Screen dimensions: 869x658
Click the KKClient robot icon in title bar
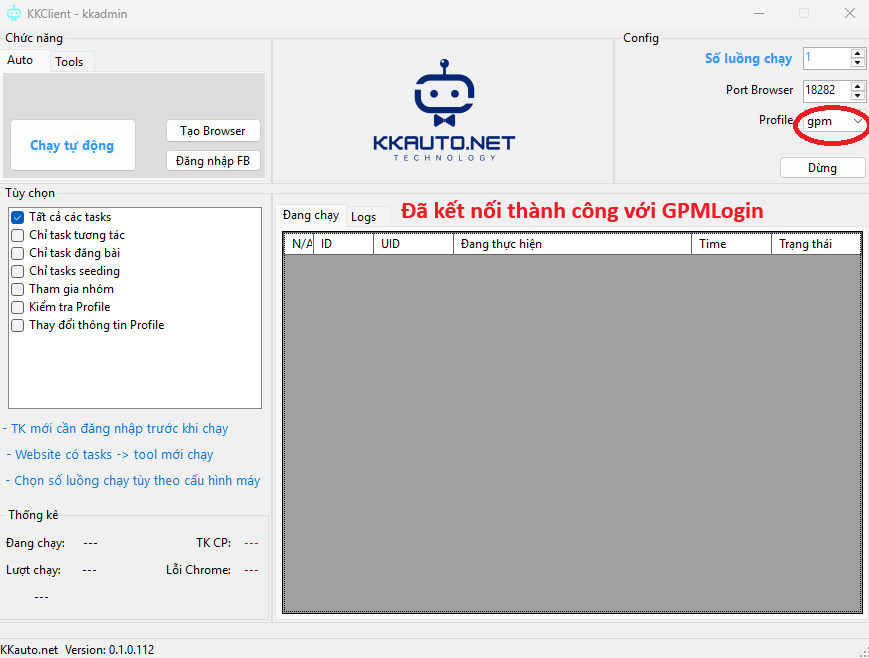(x=13, y=13)
